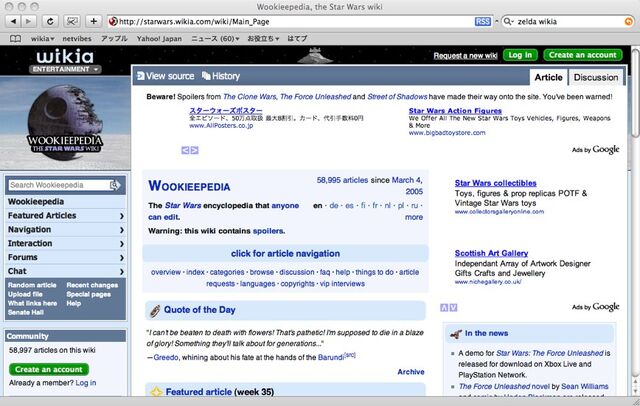Open the ニュース (60) bookmarks dropdown
640x406 pixels.
point(215,39)
